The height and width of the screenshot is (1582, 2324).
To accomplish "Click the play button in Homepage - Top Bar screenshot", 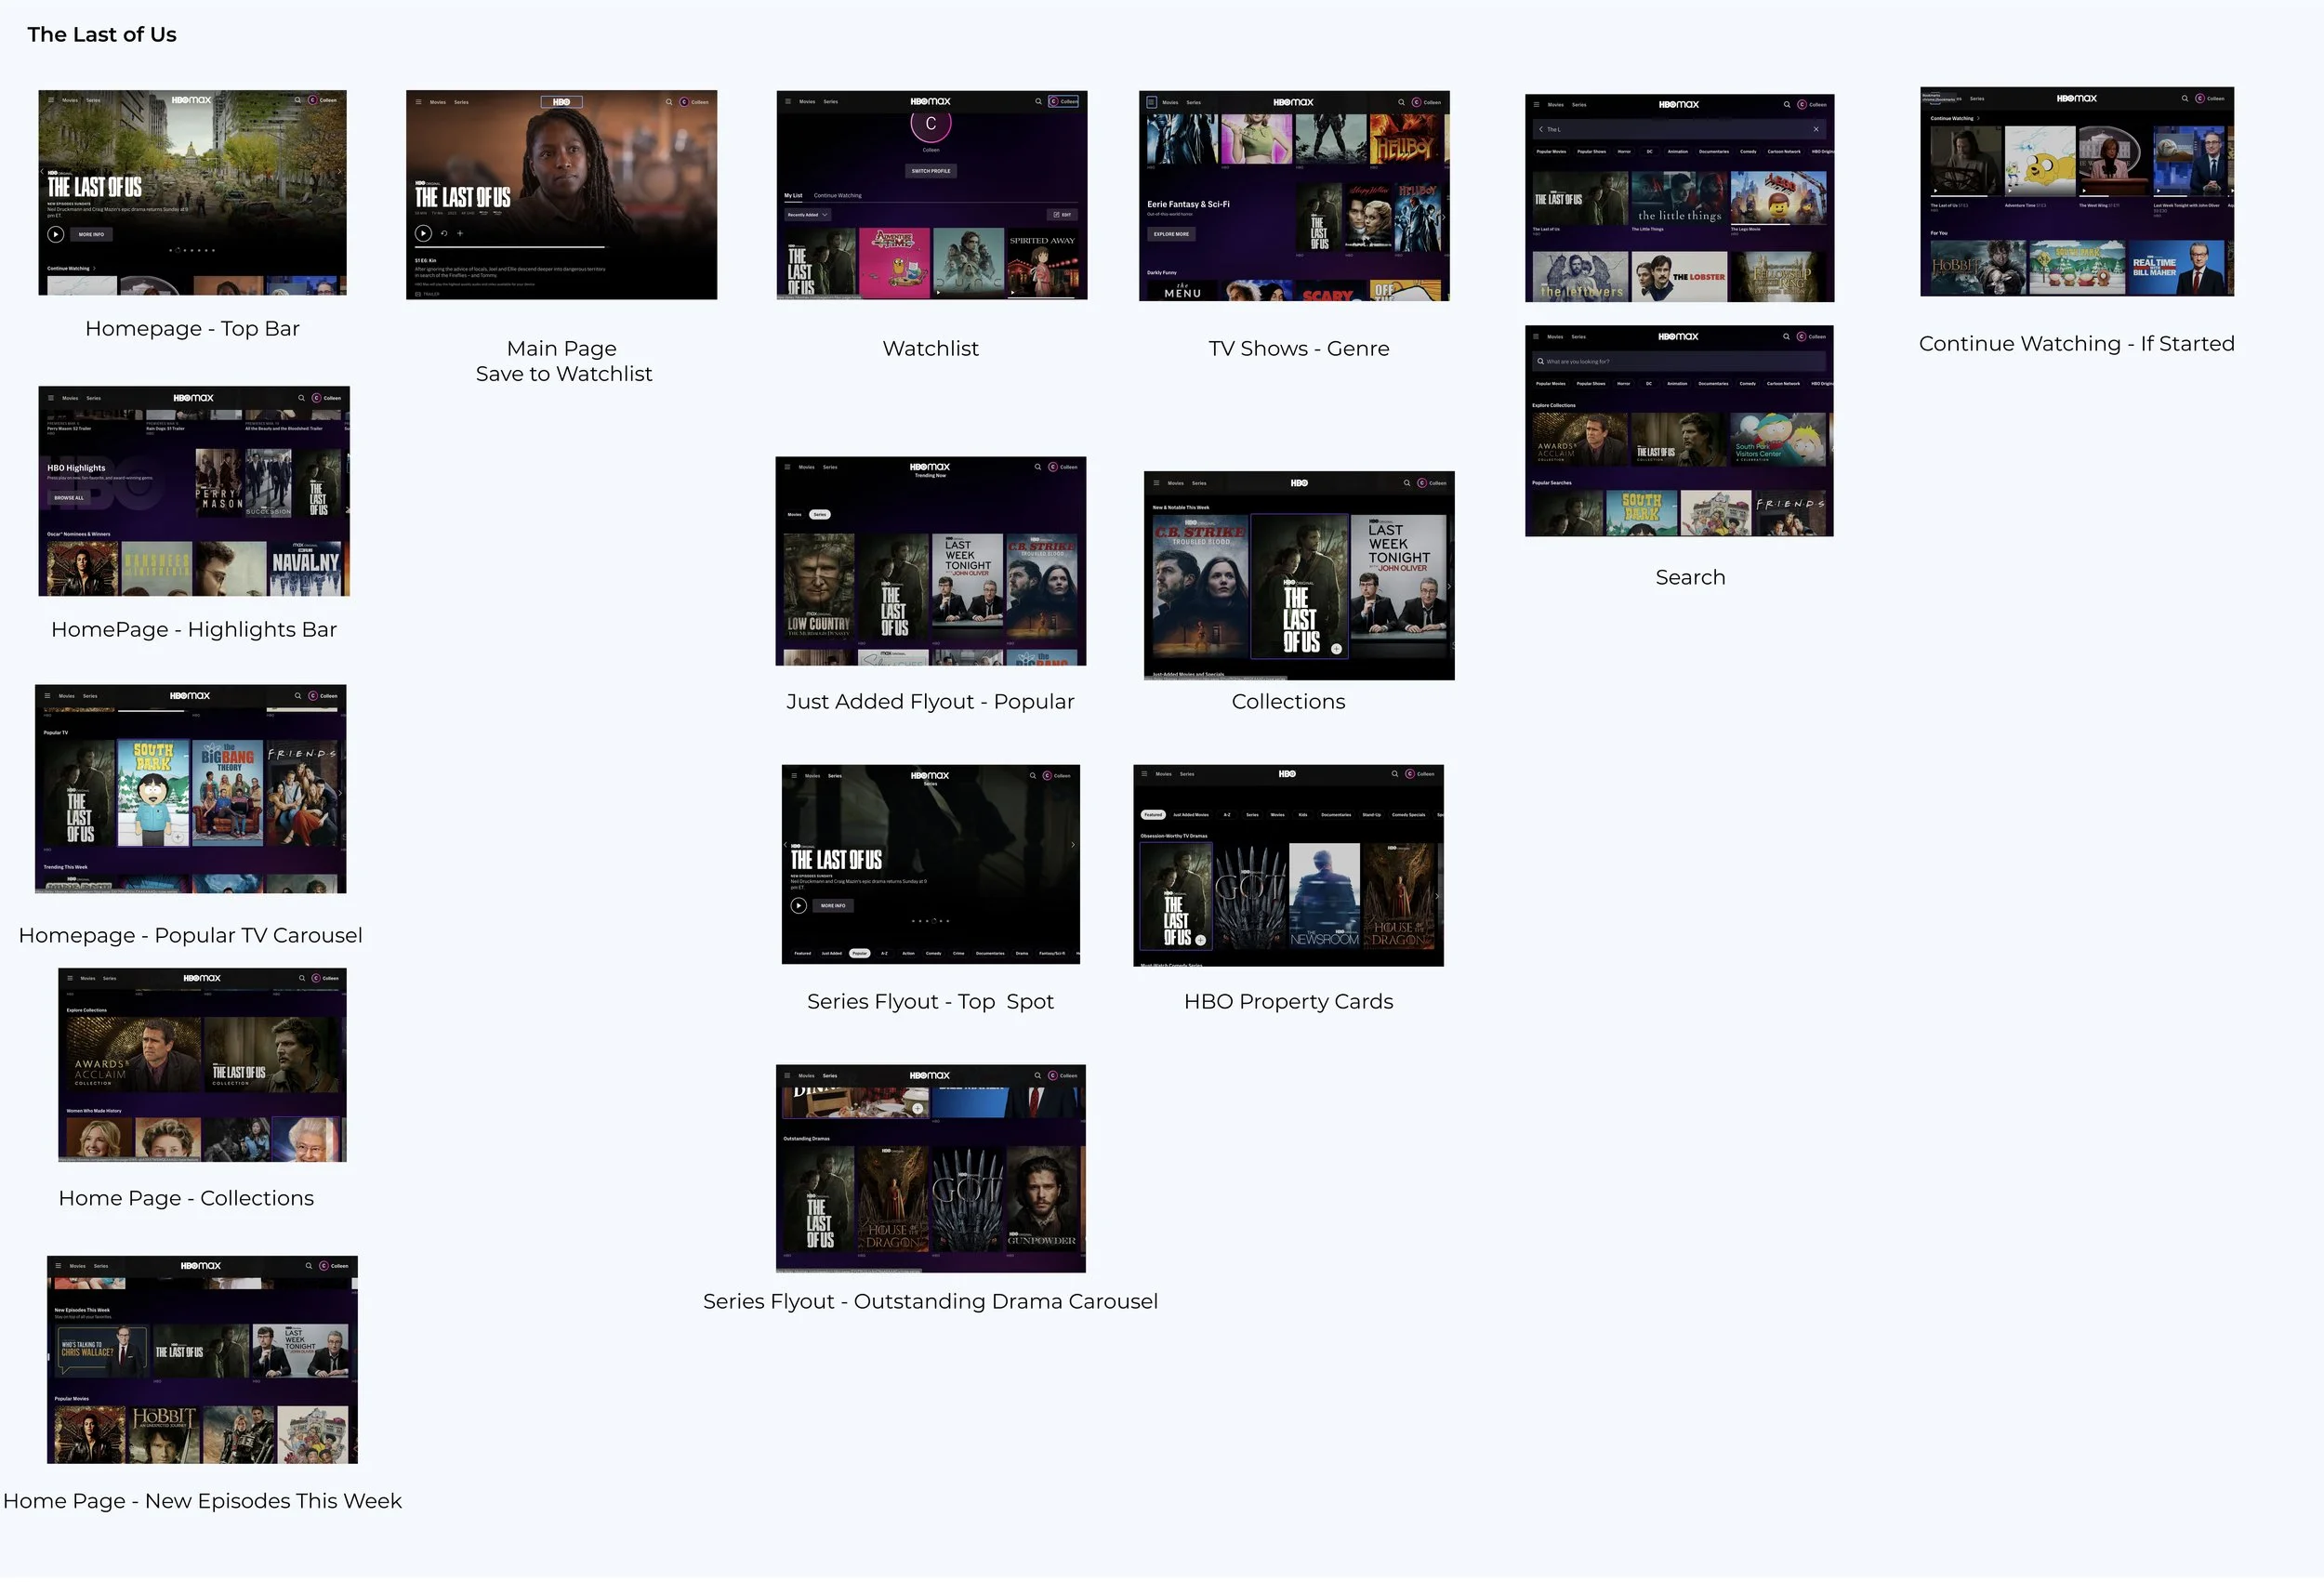I will coord(56,234).
